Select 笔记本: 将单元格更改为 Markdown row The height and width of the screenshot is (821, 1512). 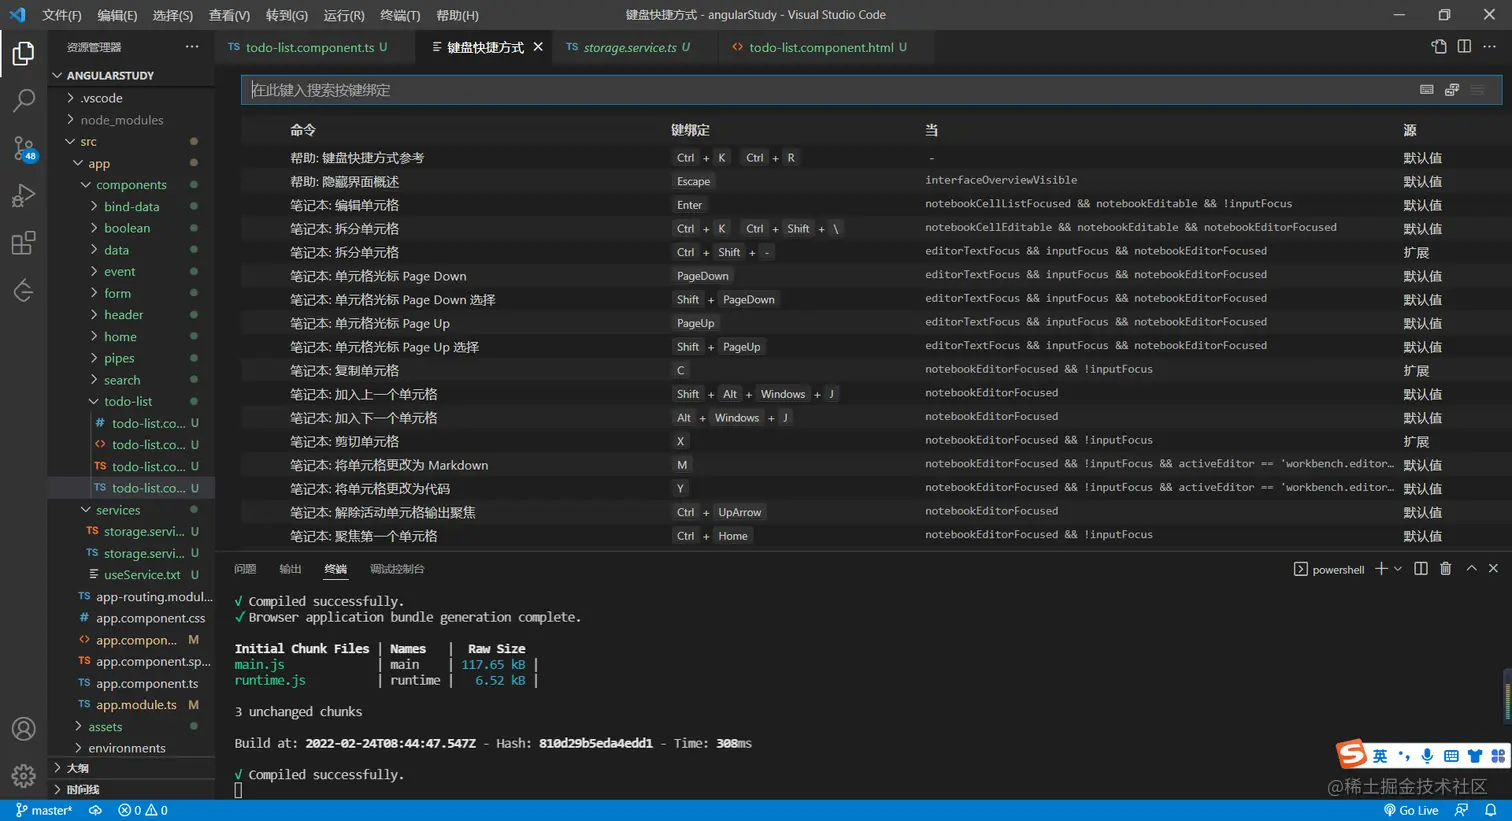(871, 465)
